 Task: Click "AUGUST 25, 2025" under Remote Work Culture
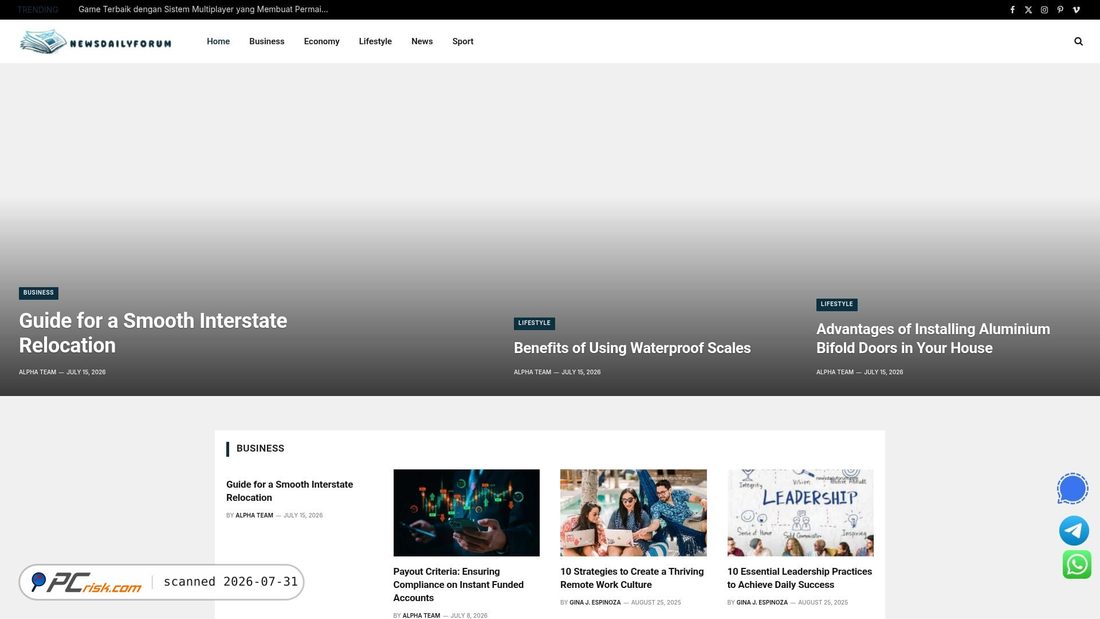coord(656,602)
